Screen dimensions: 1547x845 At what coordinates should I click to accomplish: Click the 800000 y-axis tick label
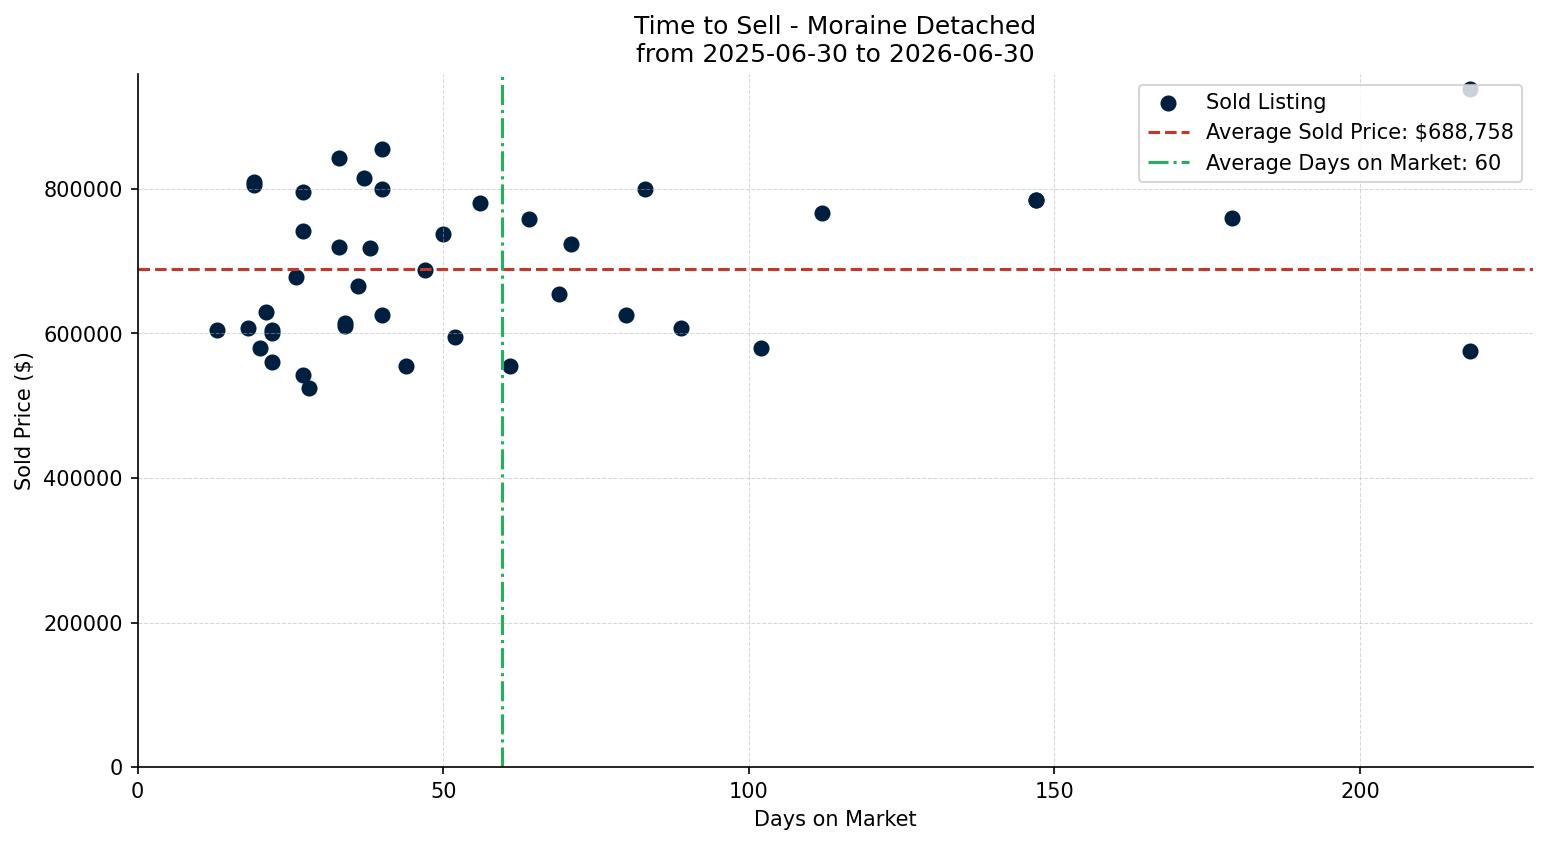83,190
